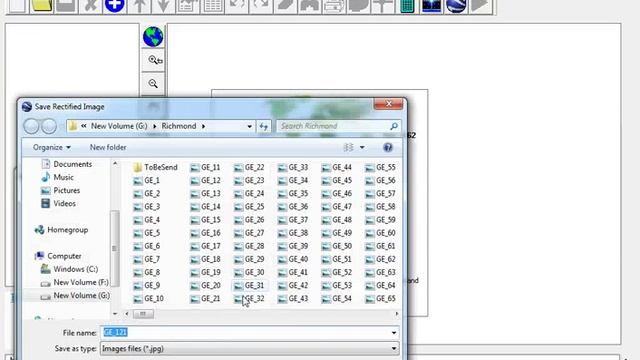Click the file list scroll right arrow
The image size is (640, 360).
click(397, 314)
